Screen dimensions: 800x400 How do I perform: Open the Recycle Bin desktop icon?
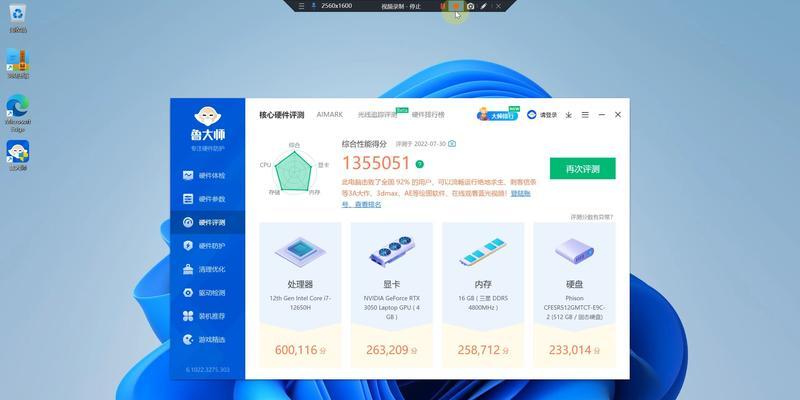(x=18, y=18)
